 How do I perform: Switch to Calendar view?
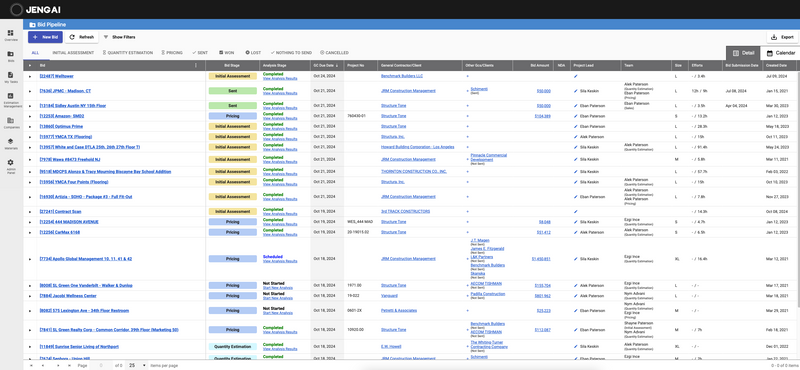tap(781, 53)
